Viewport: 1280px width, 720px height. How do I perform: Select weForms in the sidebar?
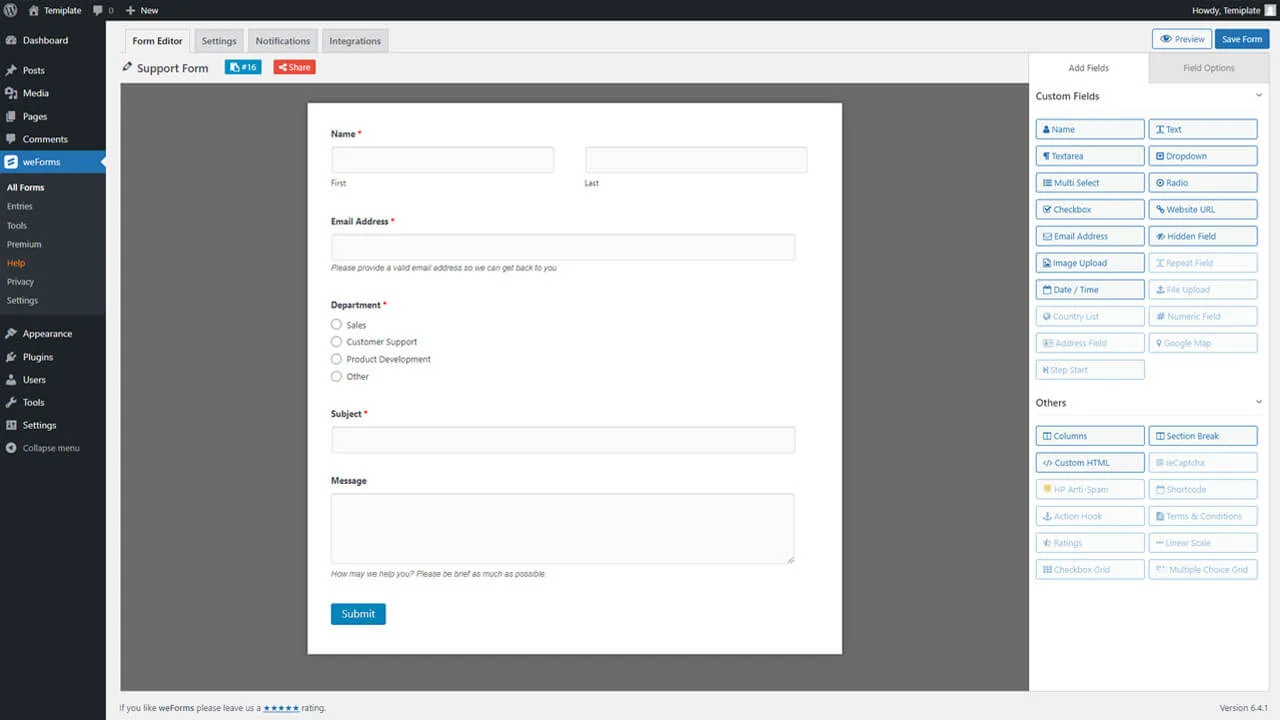coord(53,162)
